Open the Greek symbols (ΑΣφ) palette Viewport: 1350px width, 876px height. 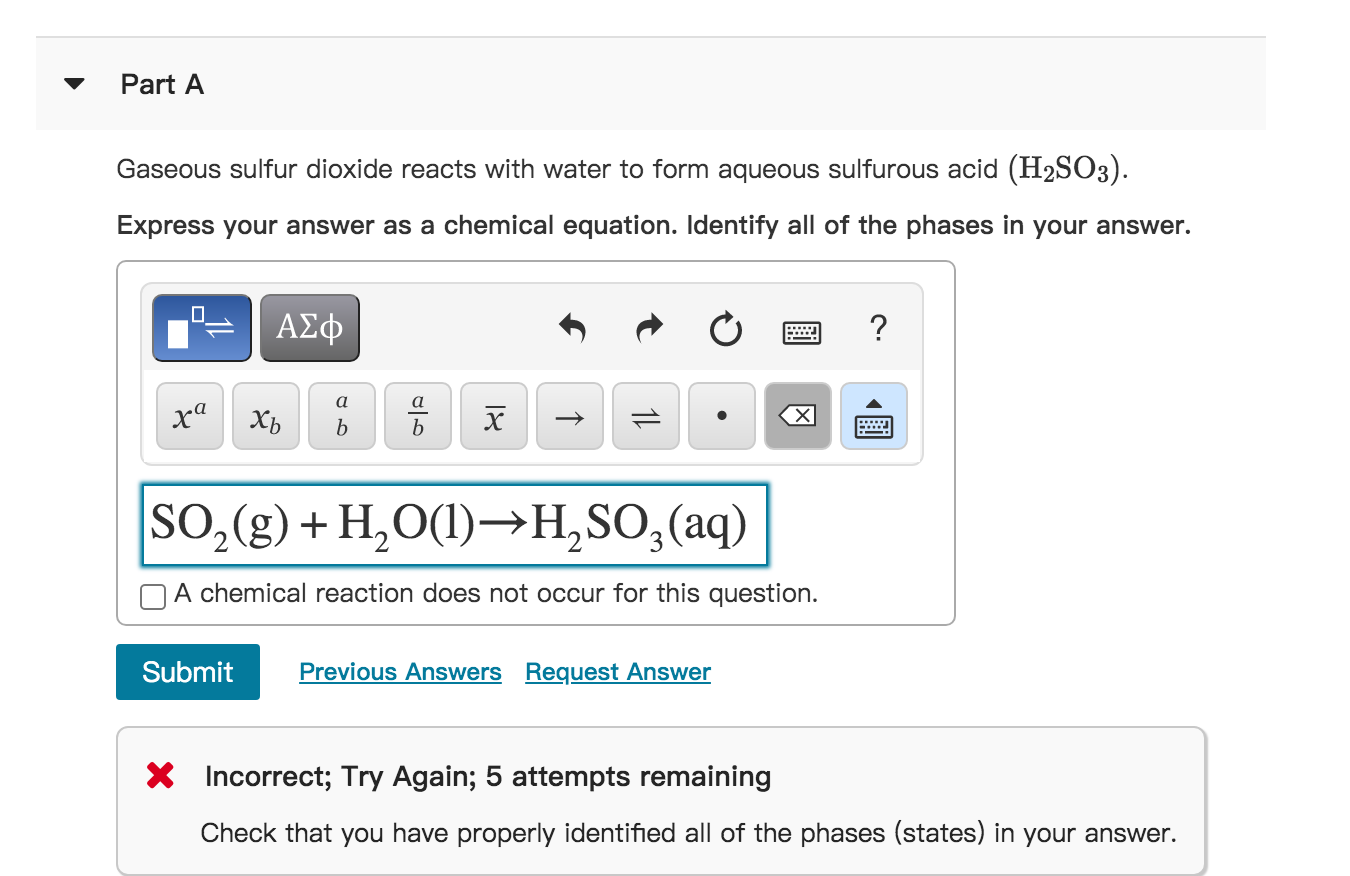pyautogui.click(x=310, y=327)
